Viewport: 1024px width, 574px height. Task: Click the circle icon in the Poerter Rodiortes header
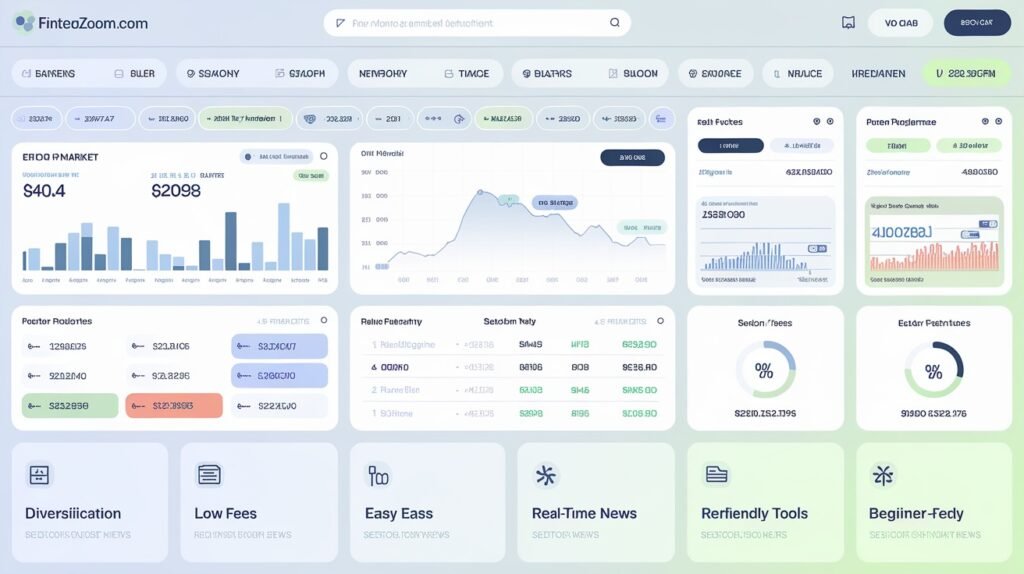(323, 321)
